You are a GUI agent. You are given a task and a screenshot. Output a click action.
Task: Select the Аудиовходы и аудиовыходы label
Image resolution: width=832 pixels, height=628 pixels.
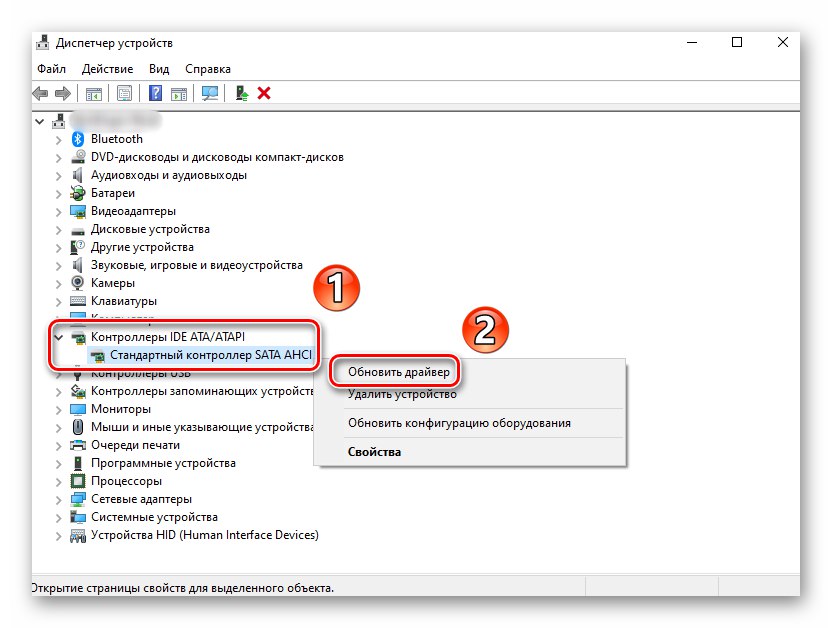[169, 175]
